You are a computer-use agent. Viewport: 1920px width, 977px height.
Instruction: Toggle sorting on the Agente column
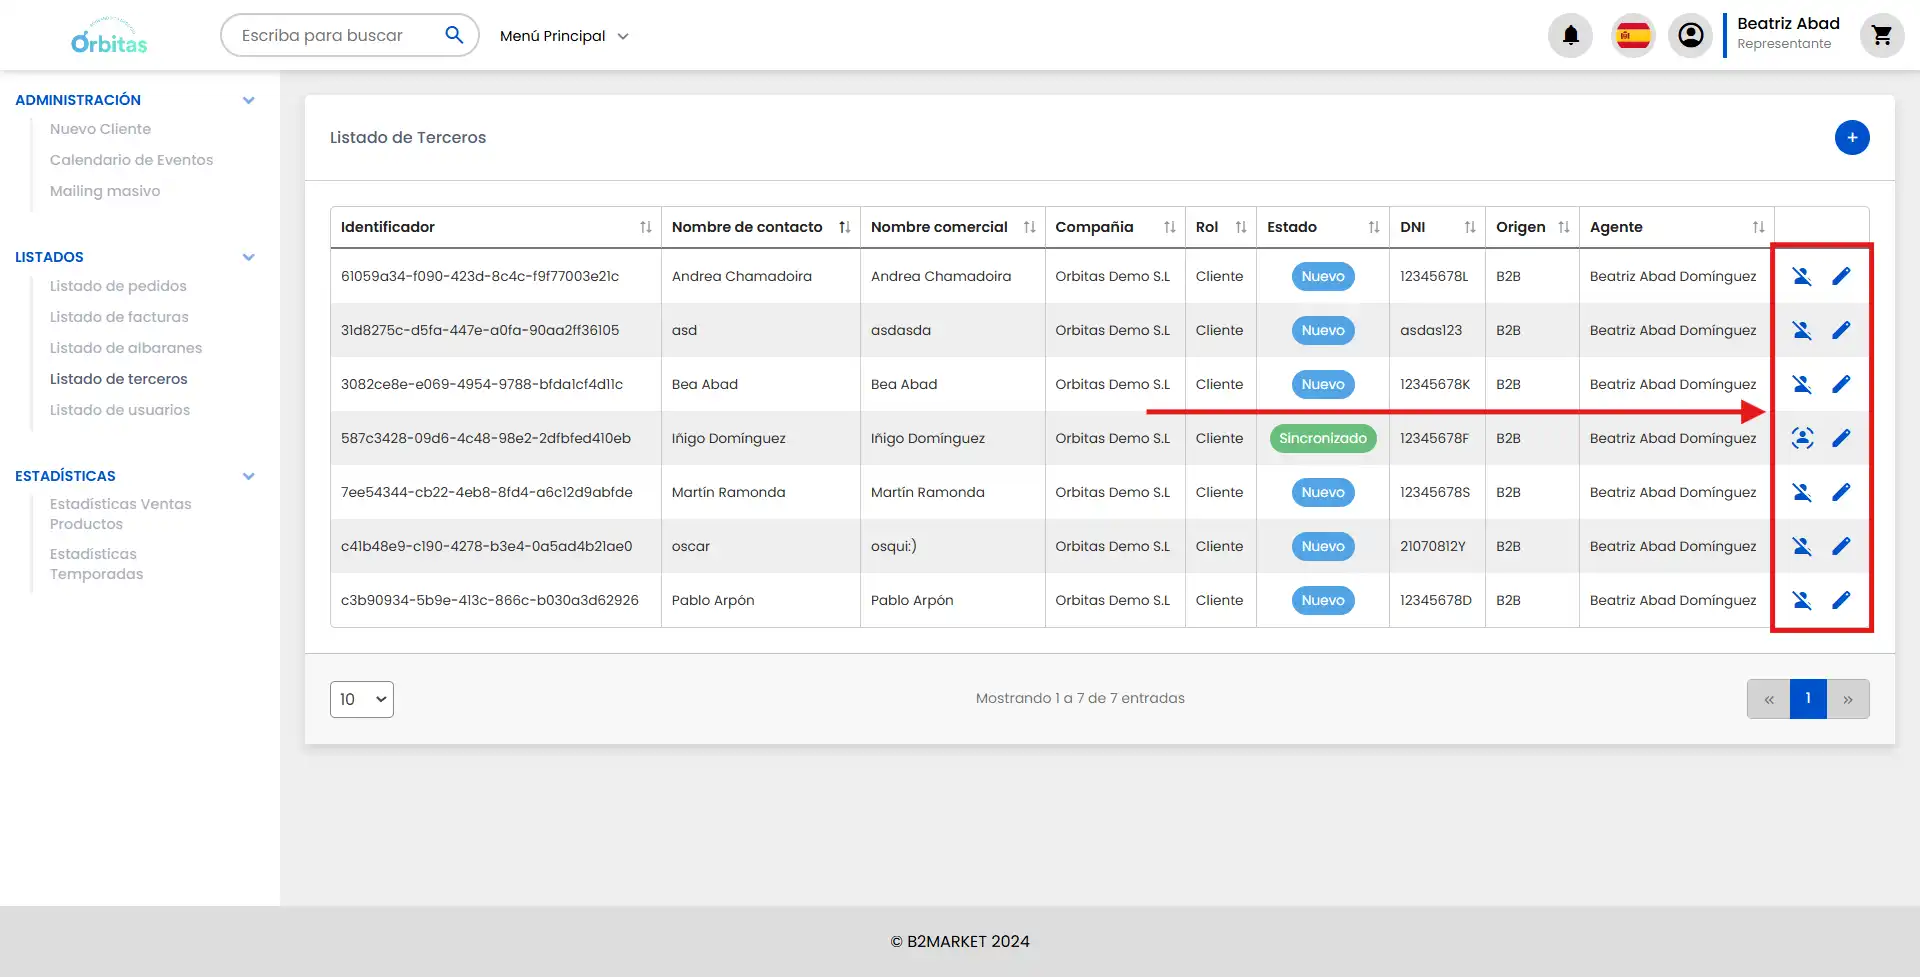point(1757,227)
